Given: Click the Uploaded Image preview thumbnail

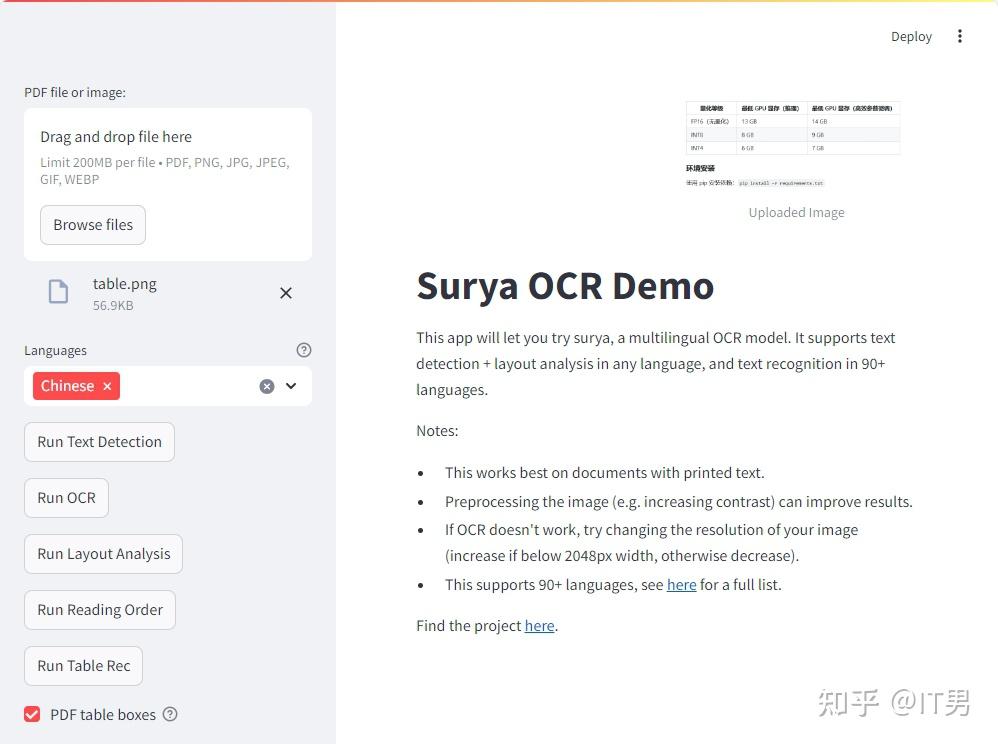Looking at the screenshot, I should (793, 140).
